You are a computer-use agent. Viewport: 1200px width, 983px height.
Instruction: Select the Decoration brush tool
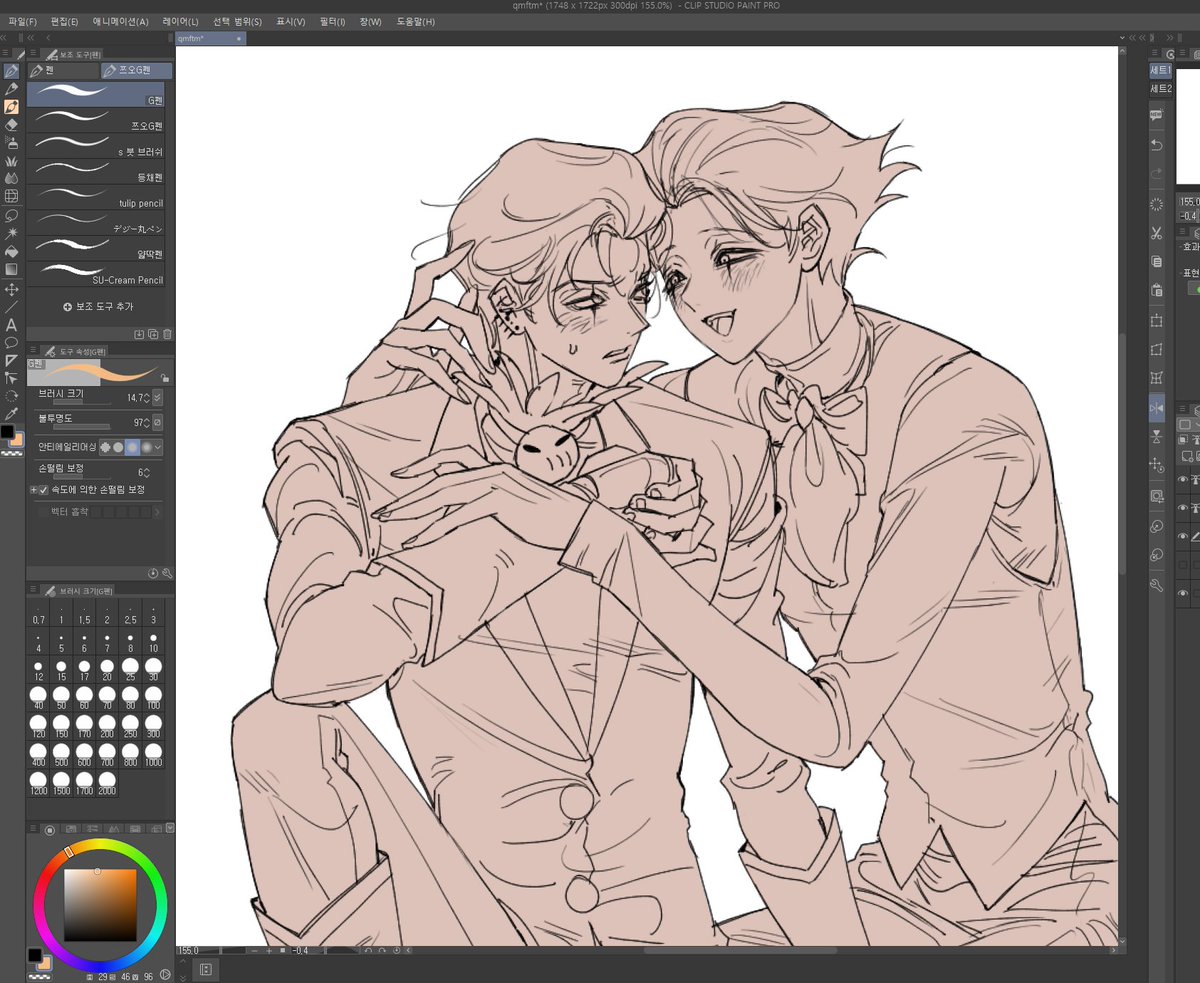coord(11,161)
